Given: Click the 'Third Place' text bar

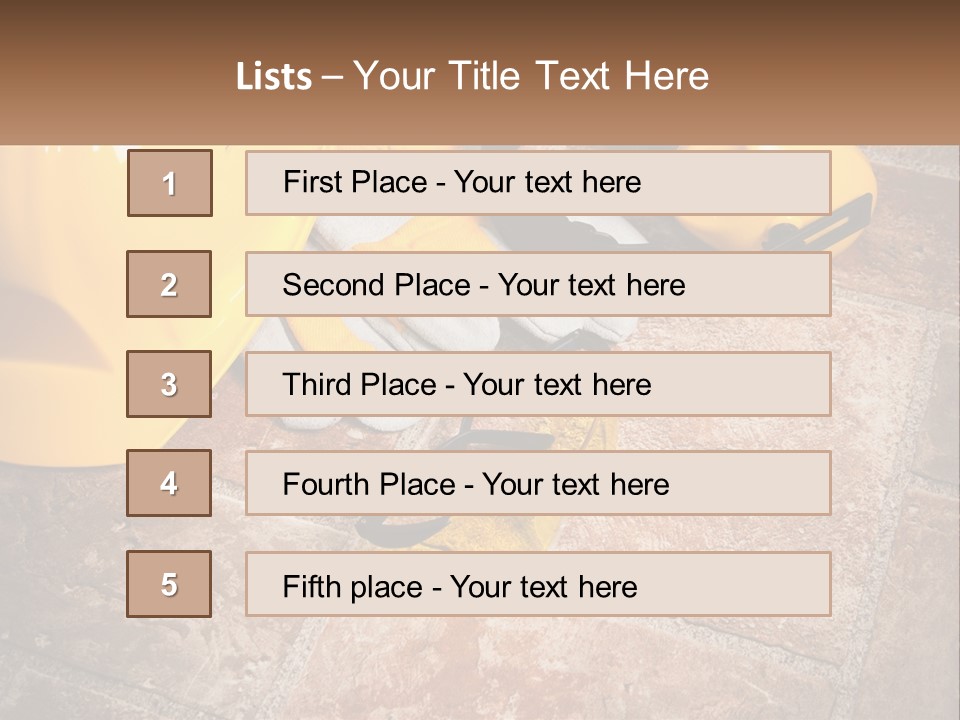Looking at the screenshot, I should click(x=538, y=384).
